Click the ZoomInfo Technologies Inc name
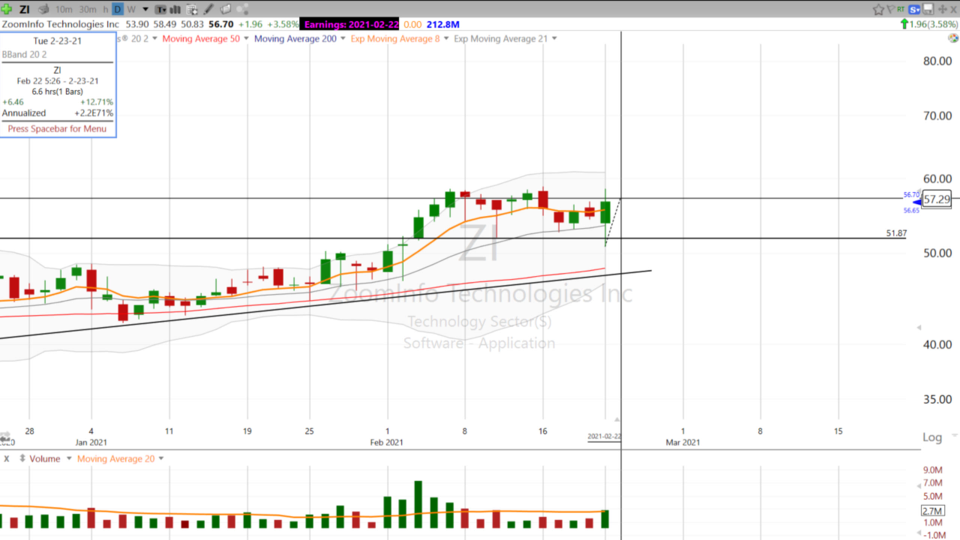 (x=60, y=24)
